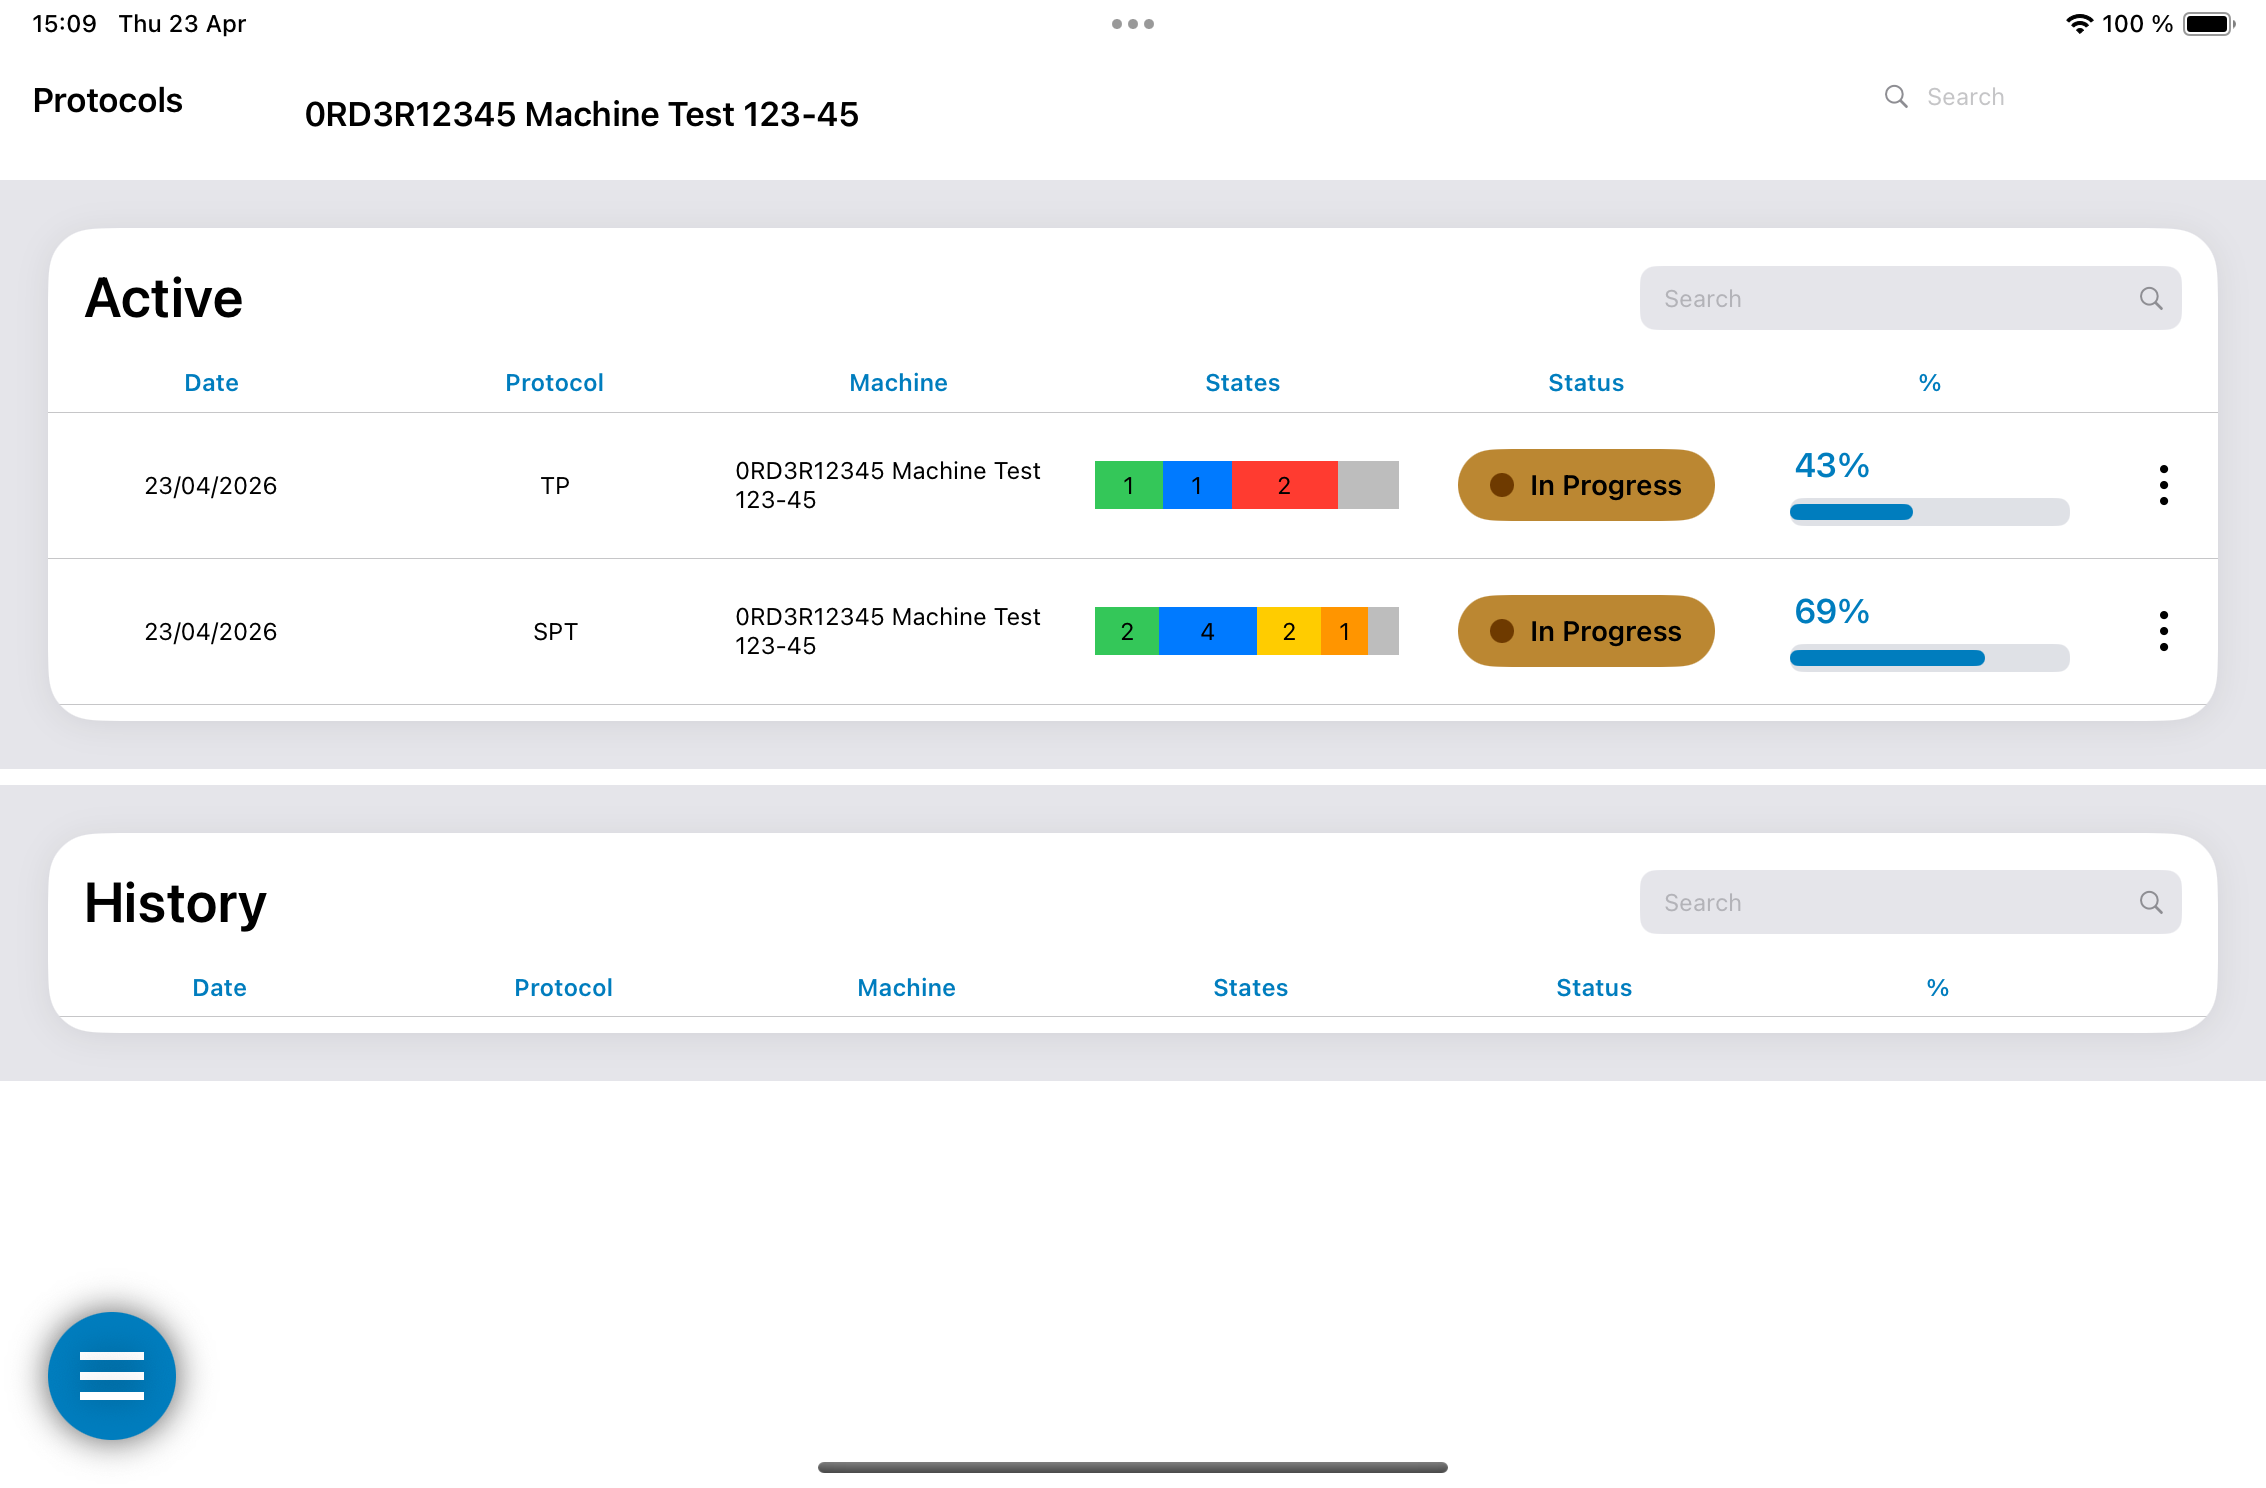Click the red states segment in the TP row

point(1284,485)
